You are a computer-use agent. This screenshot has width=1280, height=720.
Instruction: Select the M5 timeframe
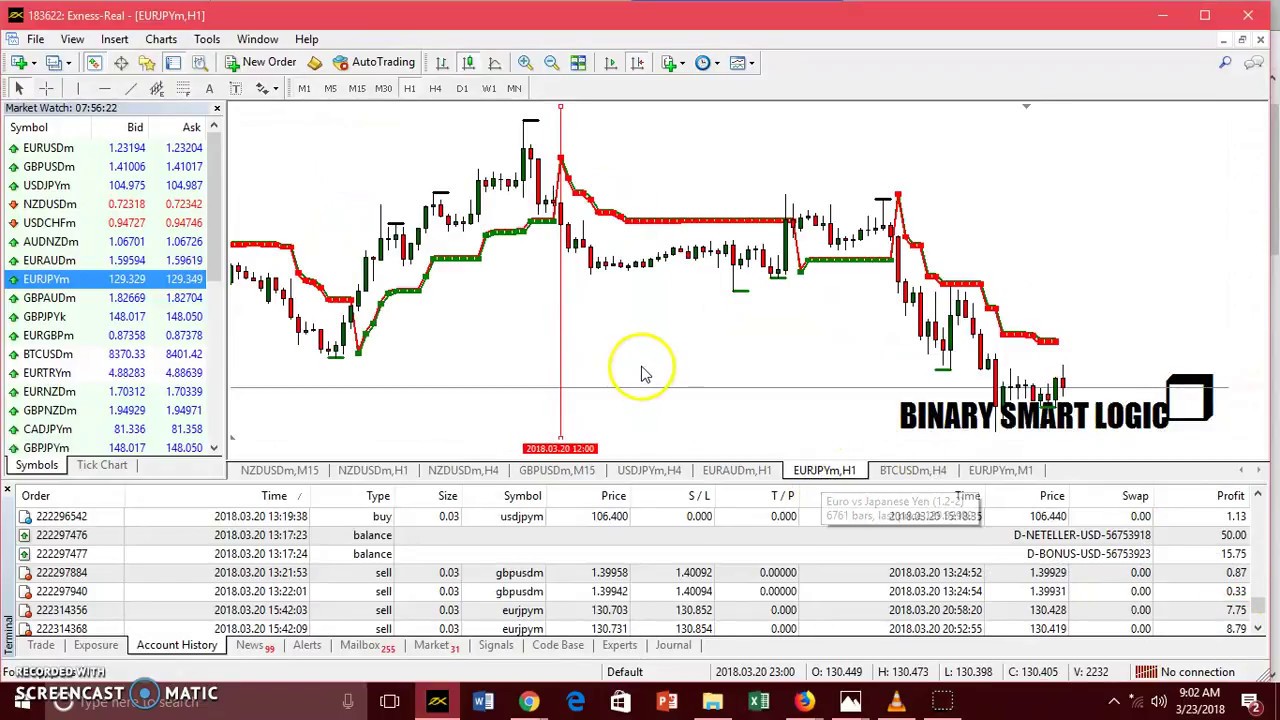[330, 89]
